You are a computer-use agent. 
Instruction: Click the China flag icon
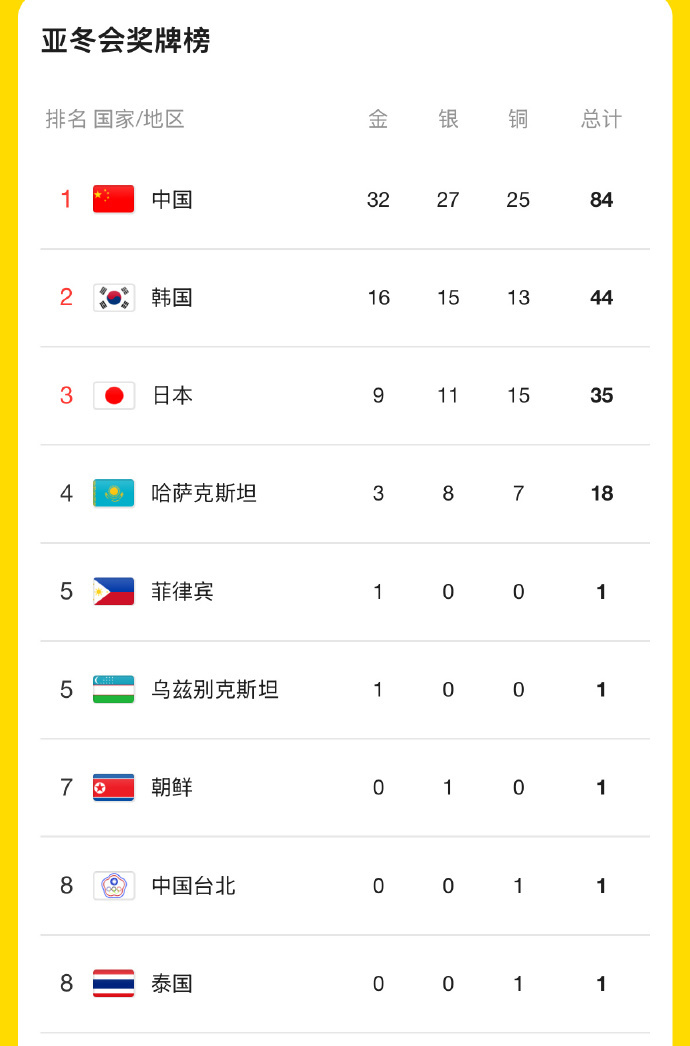pos(113,199)
